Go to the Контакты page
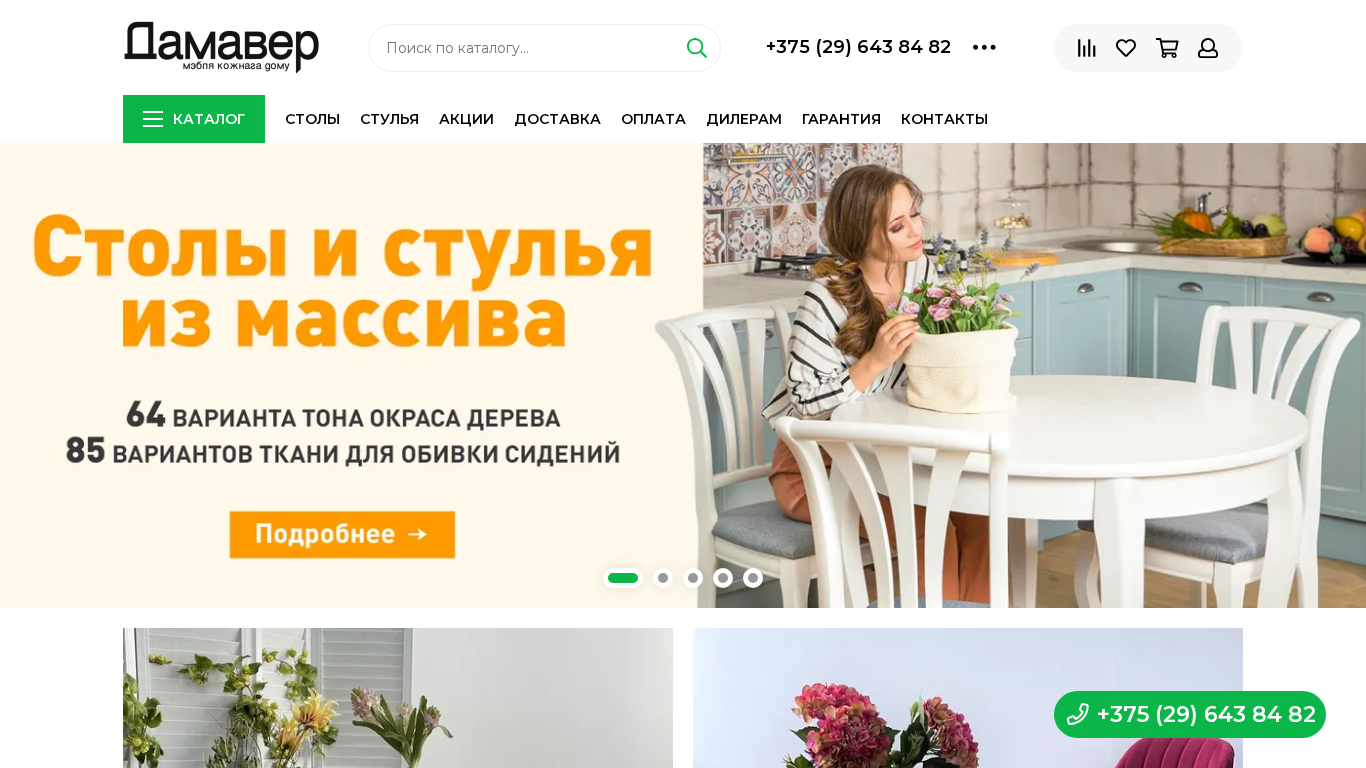Viewport: 1366px width, 768px height. pyautogui.click(x=944, y=119)
